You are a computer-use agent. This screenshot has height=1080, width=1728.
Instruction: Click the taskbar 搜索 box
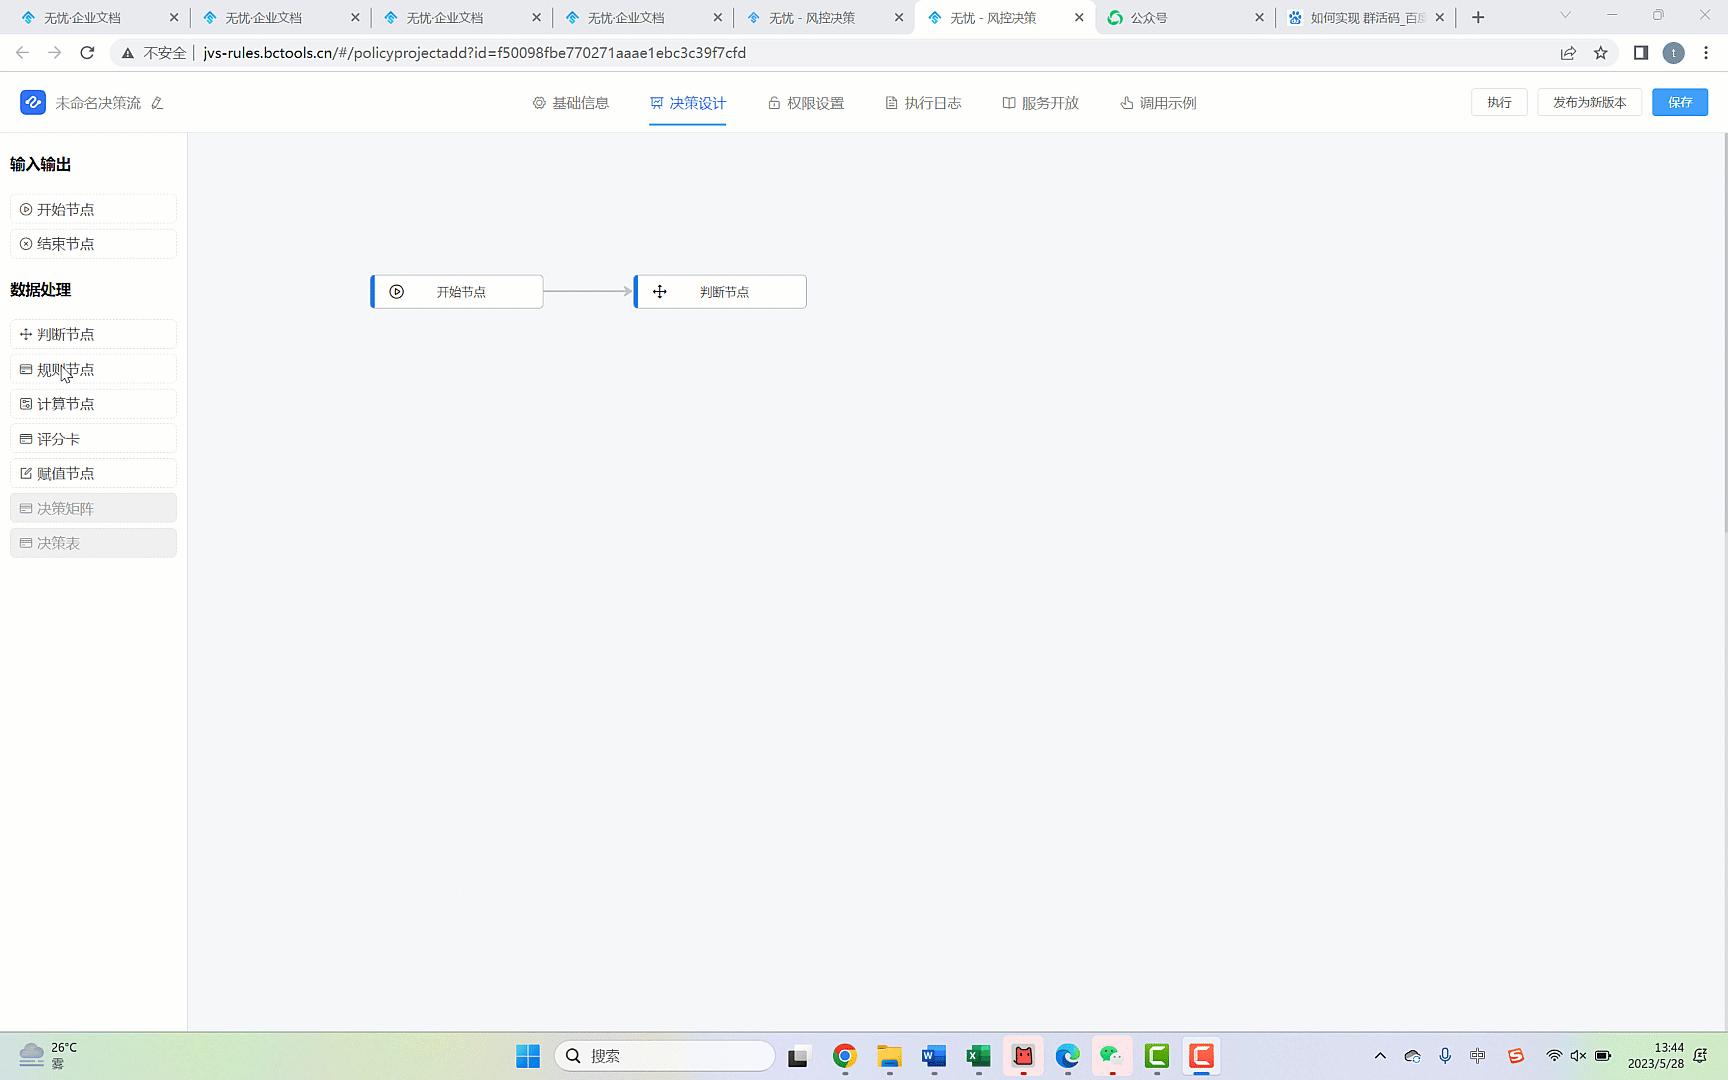pos(665,1056)
